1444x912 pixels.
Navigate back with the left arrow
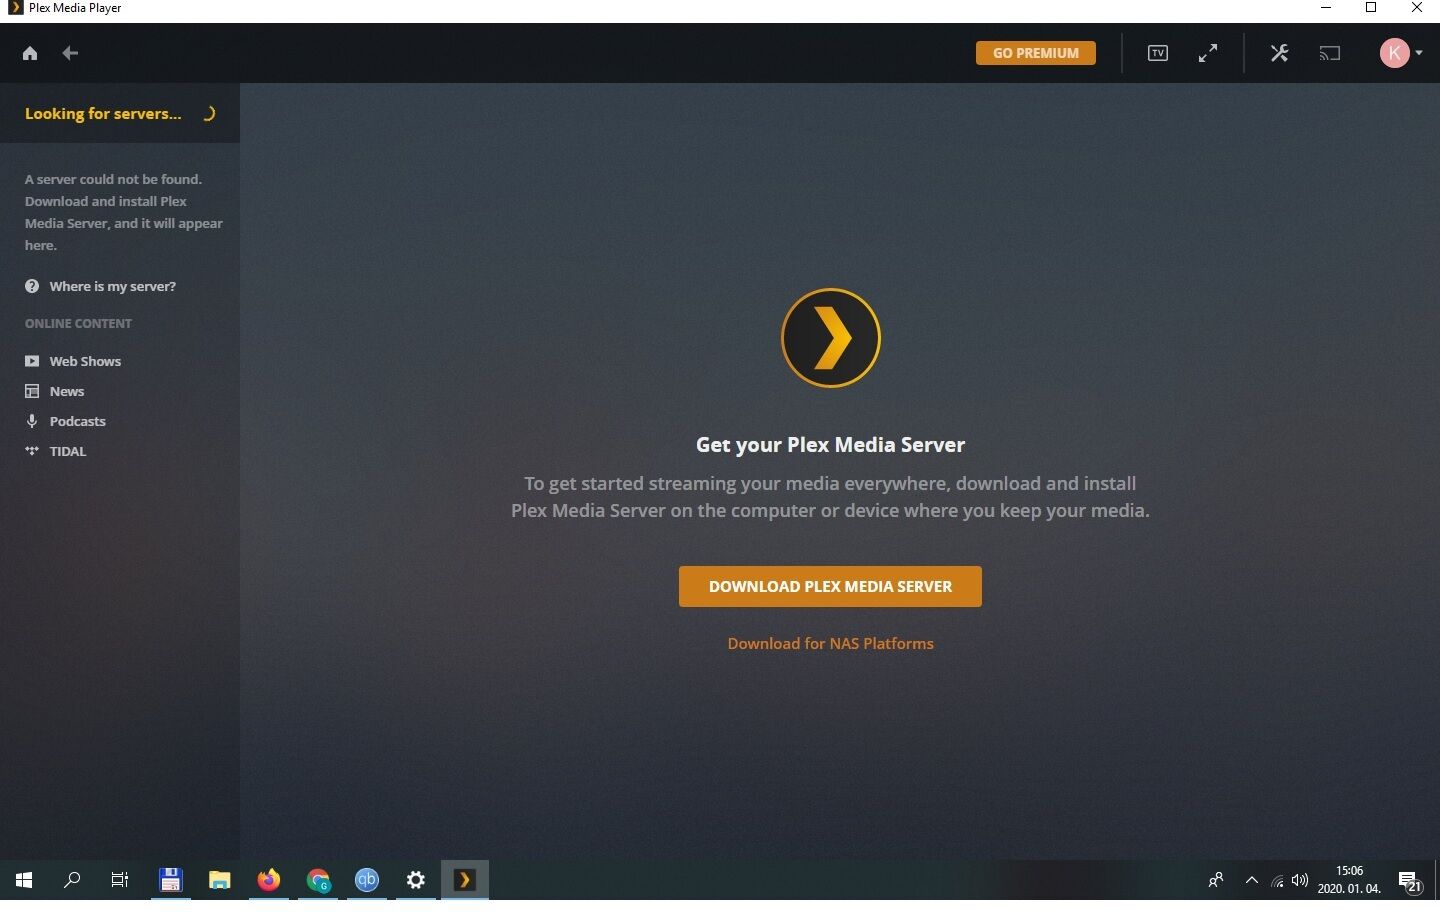(x=70, y=53)
